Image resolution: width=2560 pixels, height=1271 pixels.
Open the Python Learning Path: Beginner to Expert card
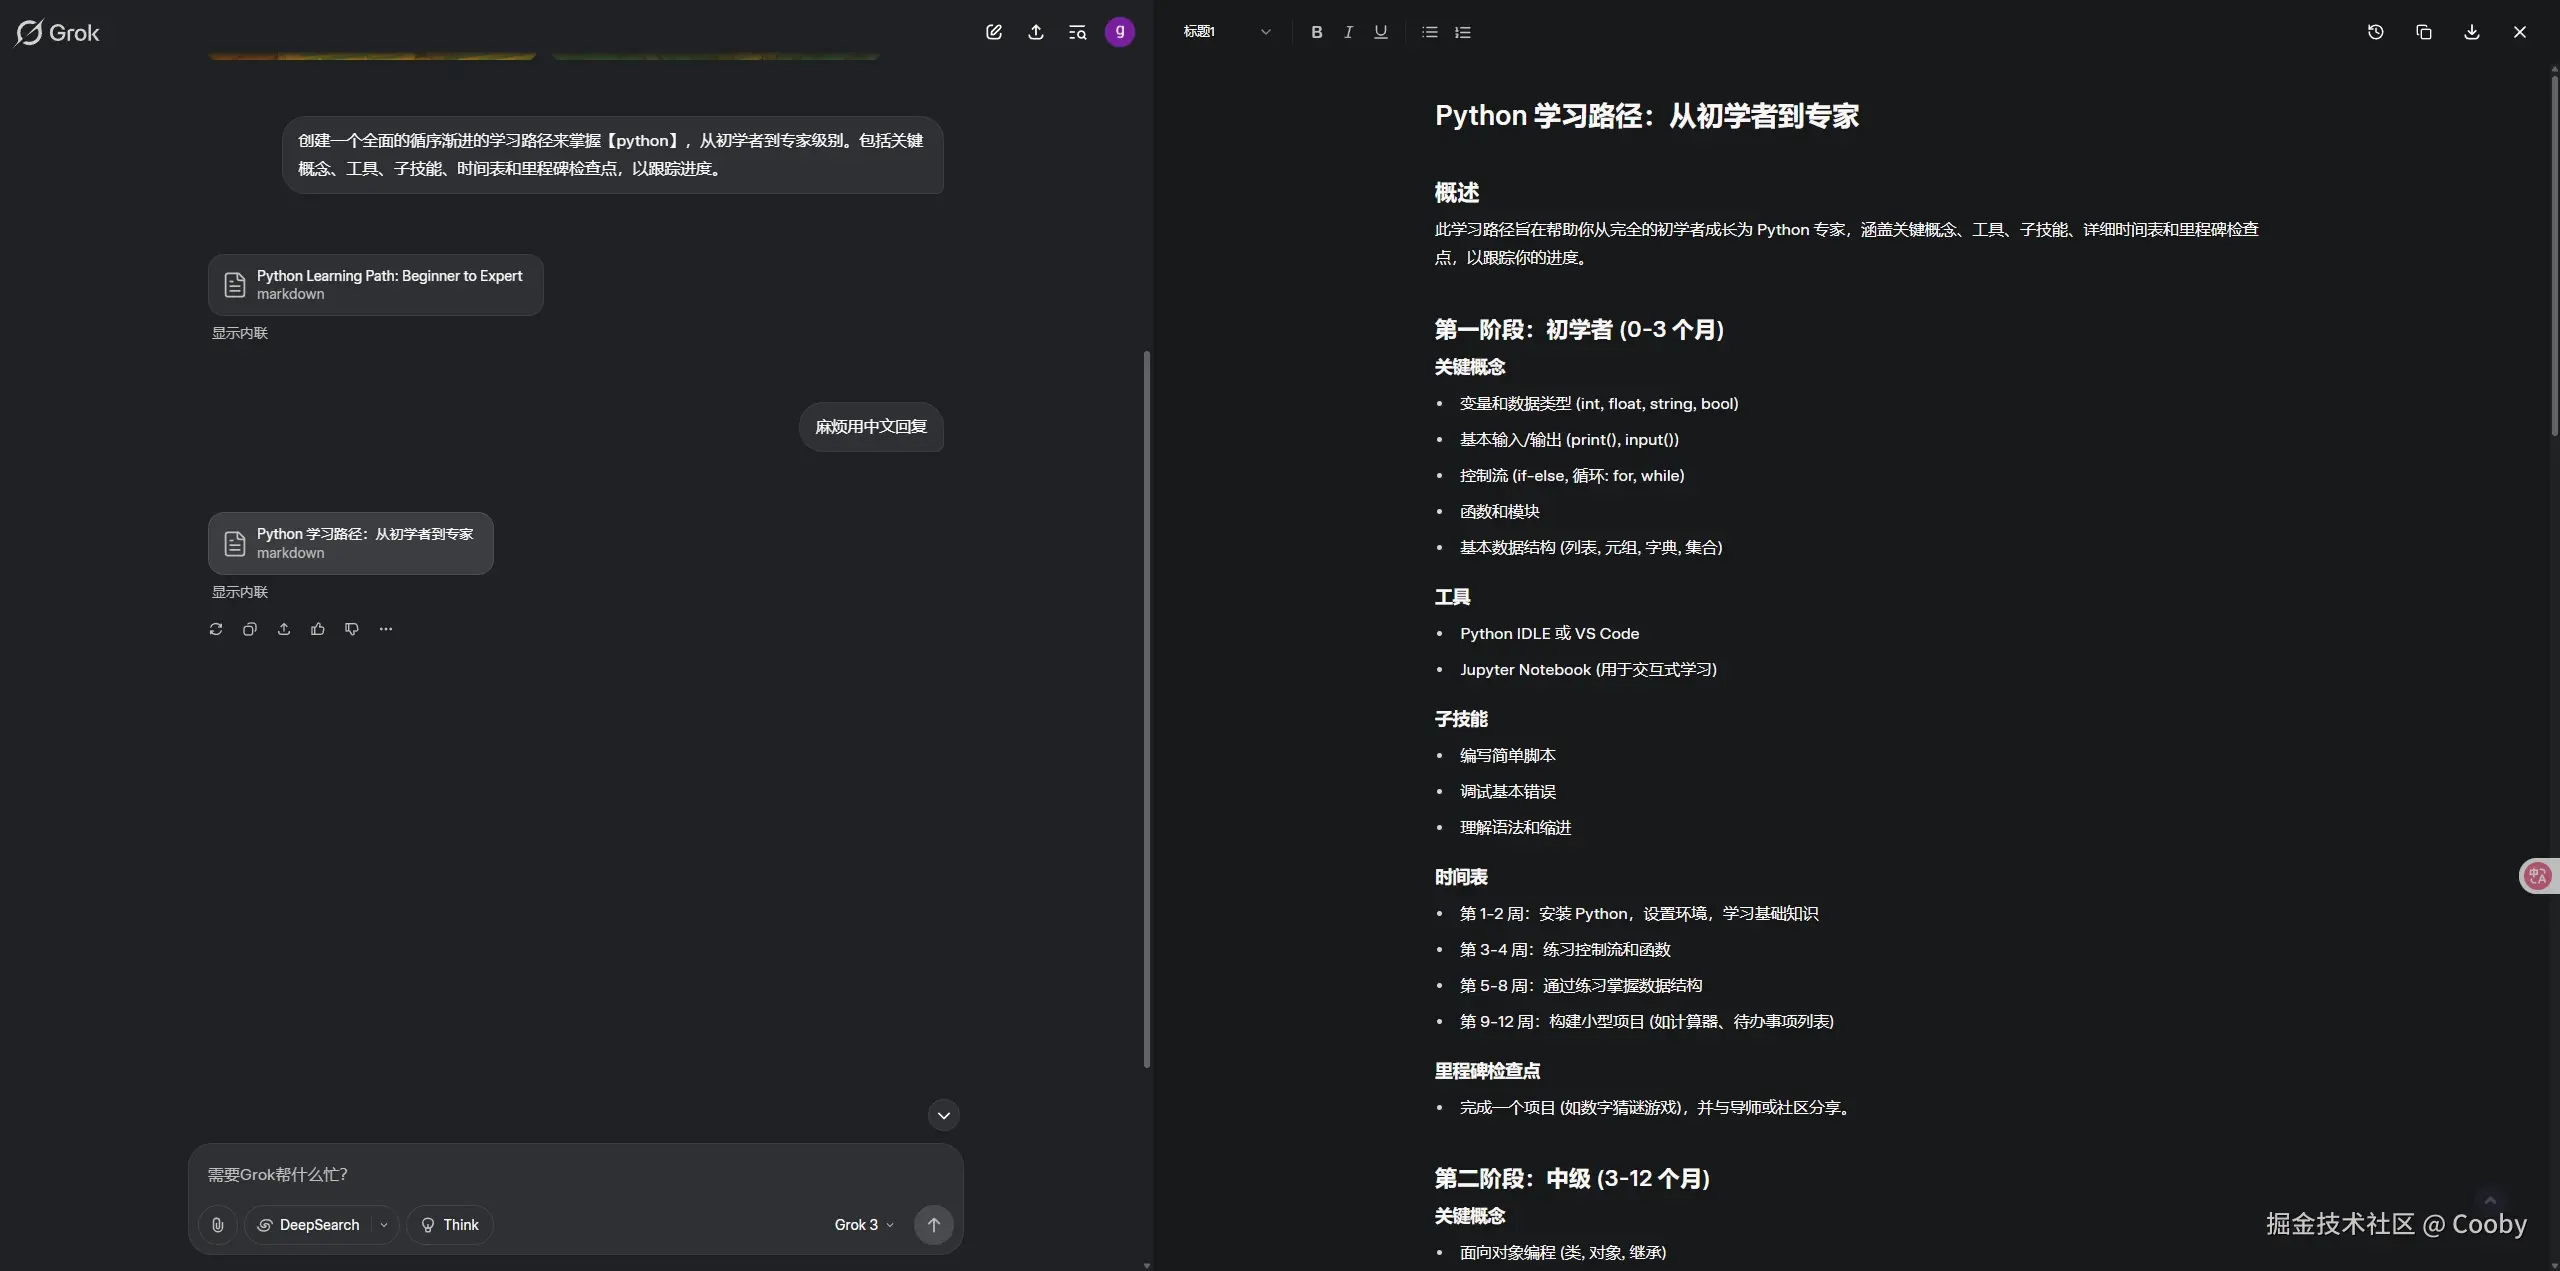click(375, 285)
